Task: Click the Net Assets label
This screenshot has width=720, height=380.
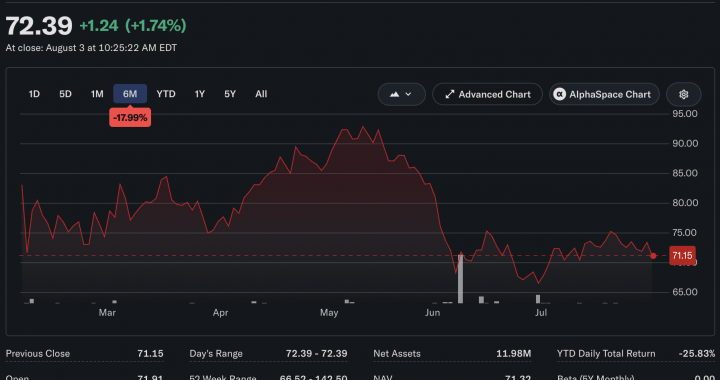Action: pos(397,354)
